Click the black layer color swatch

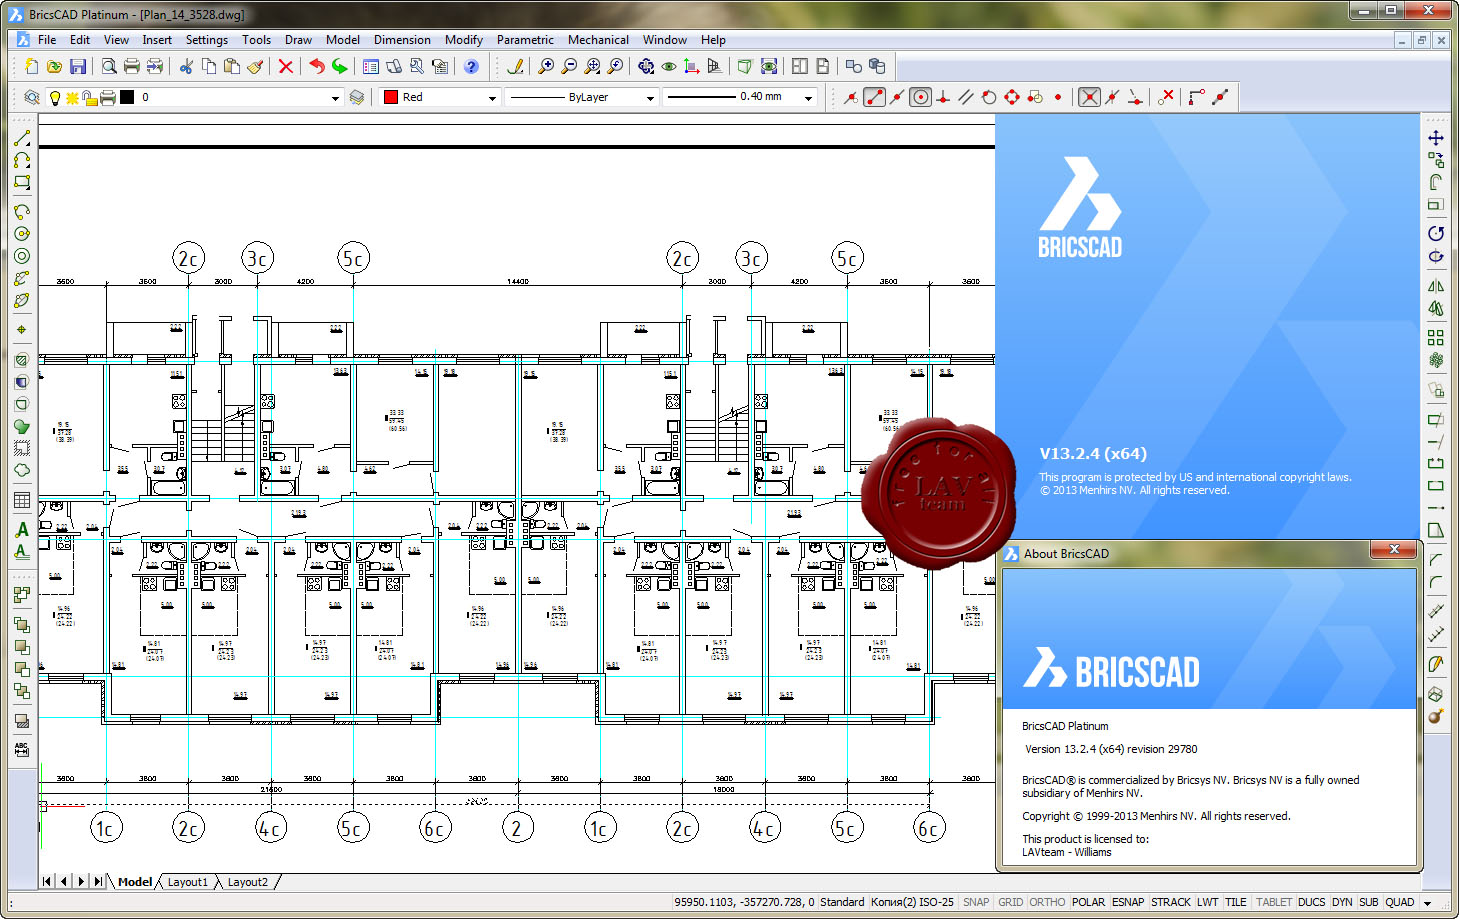127,97
